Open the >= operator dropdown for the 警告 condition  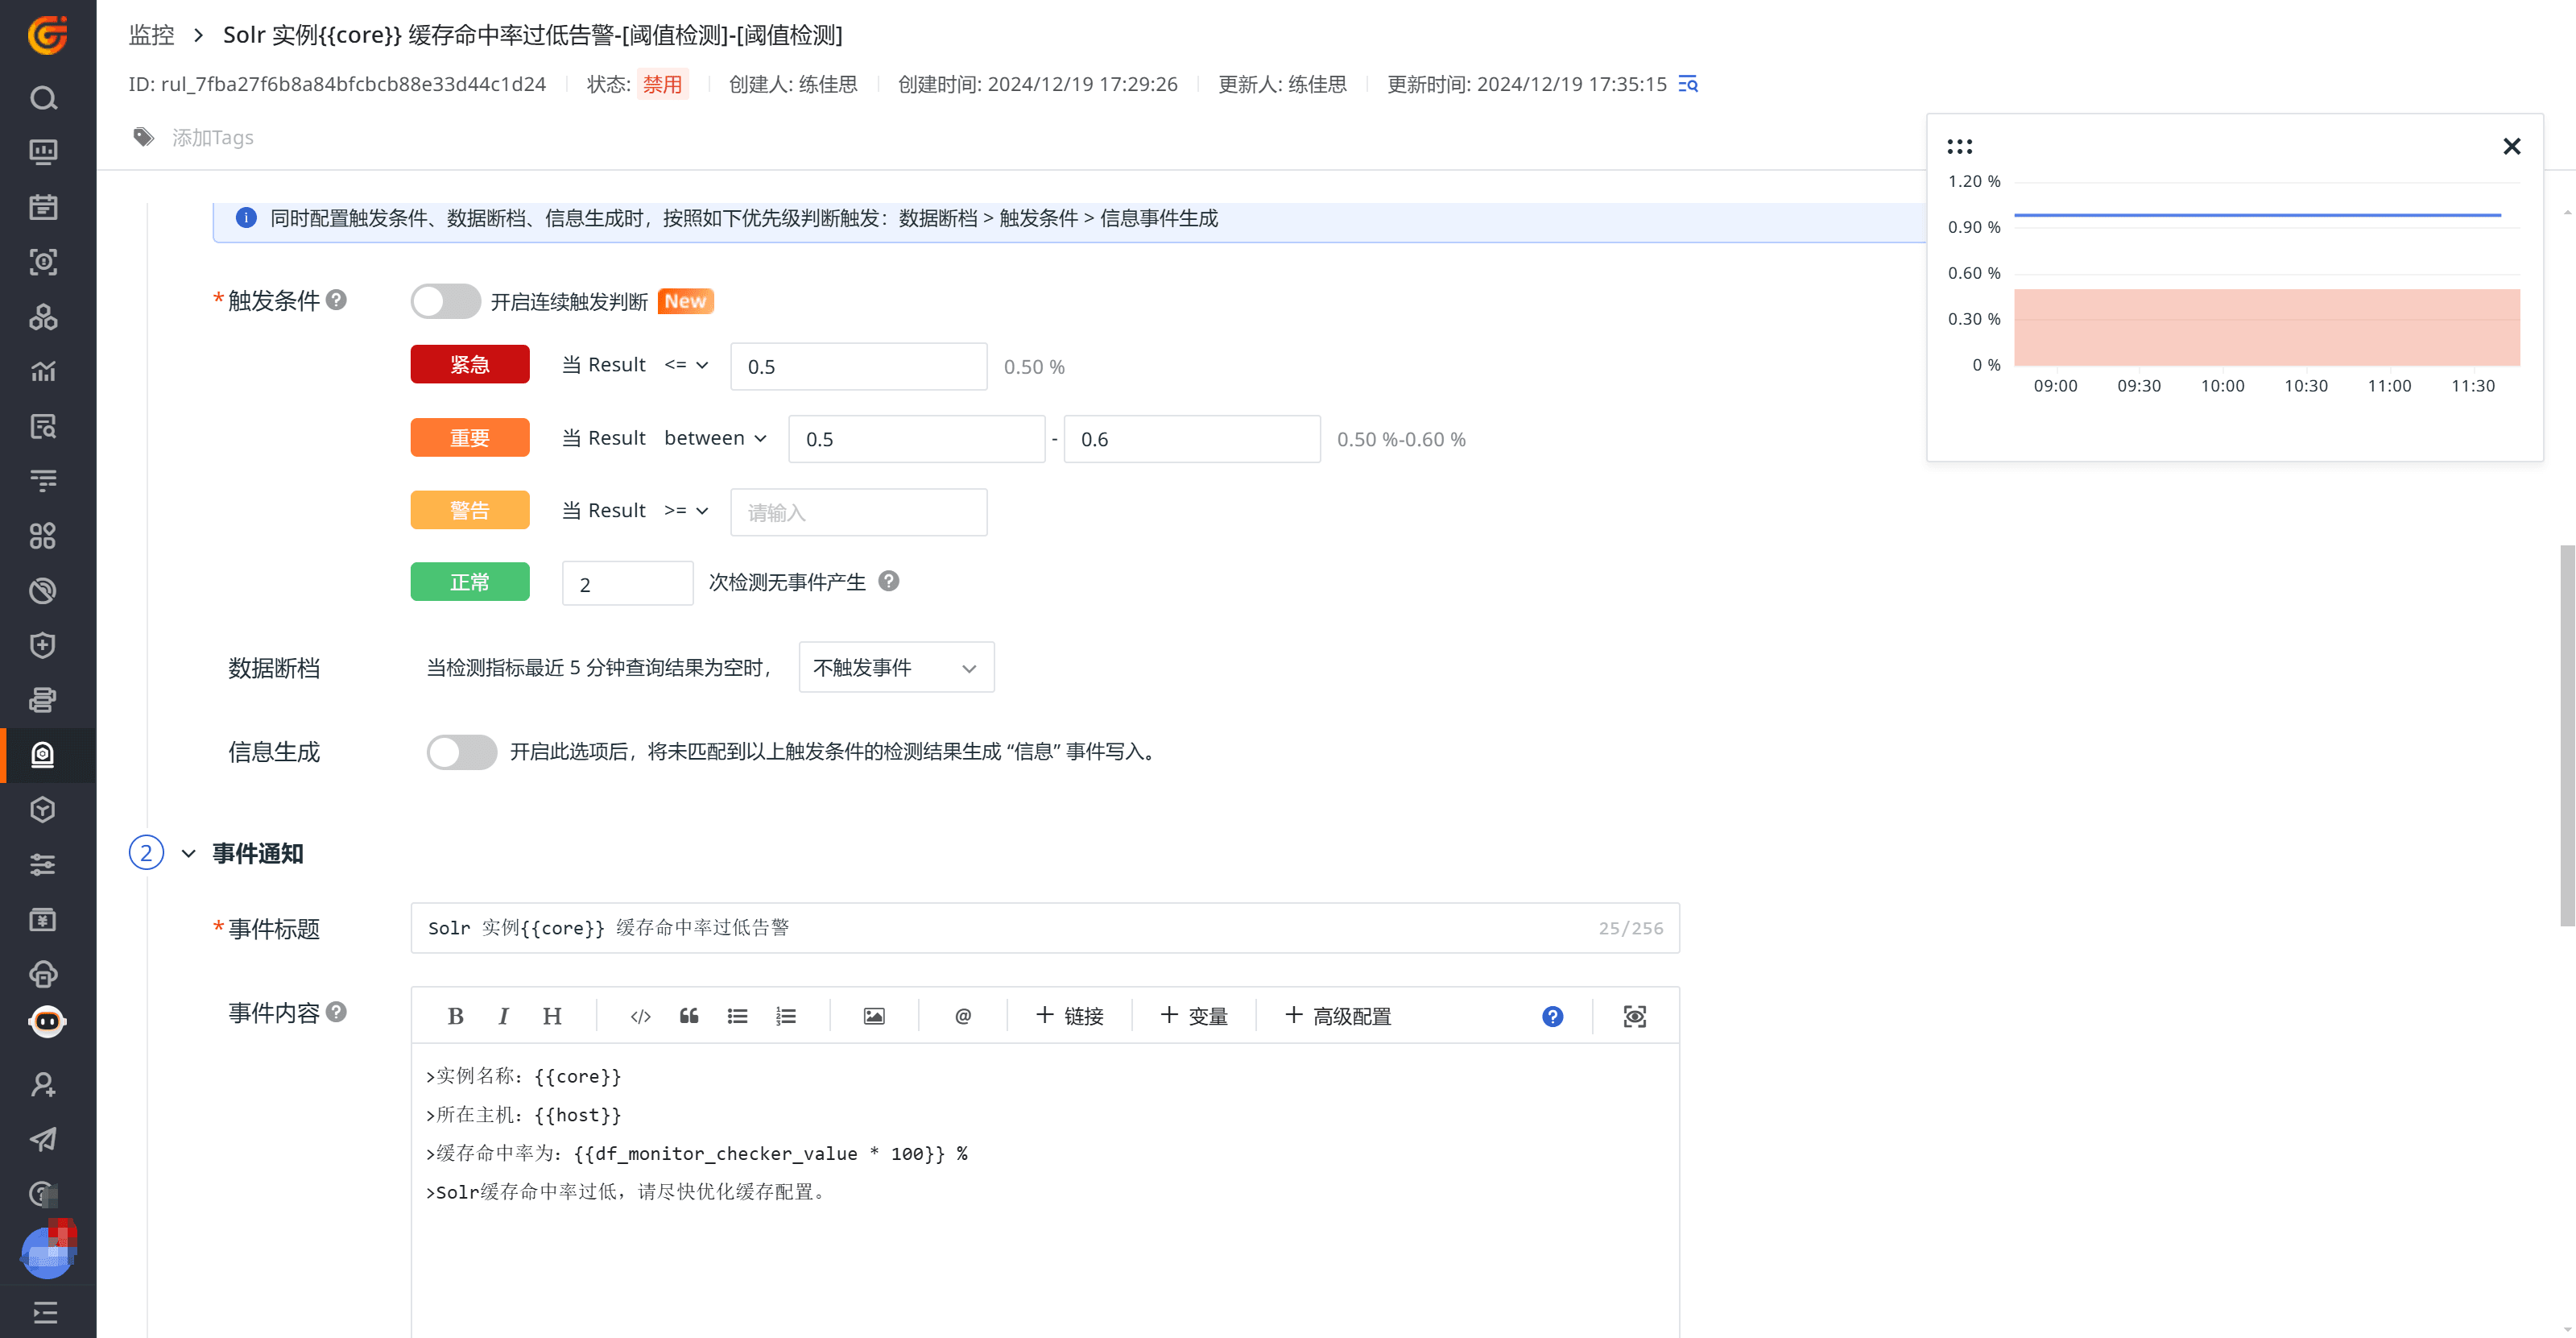686,511
